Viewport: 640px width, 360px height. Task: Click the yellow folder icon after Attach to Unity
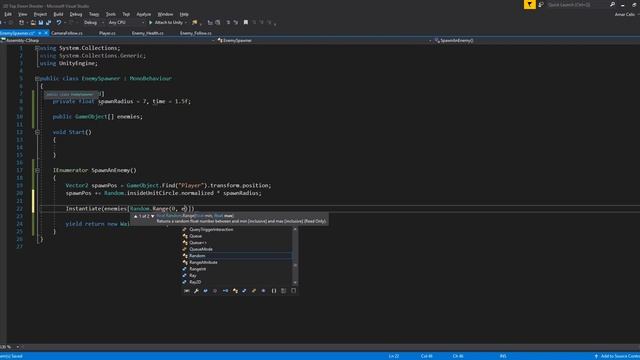pos(195,22)
